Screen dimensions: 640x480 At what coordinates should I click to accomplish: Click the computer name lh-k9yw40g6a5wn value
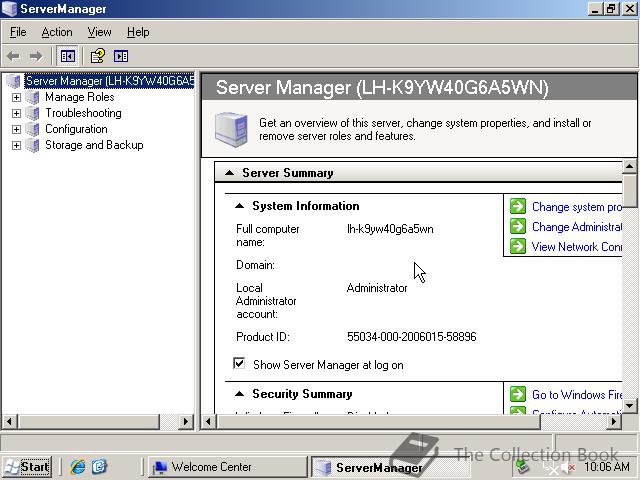tap(390, 229)
